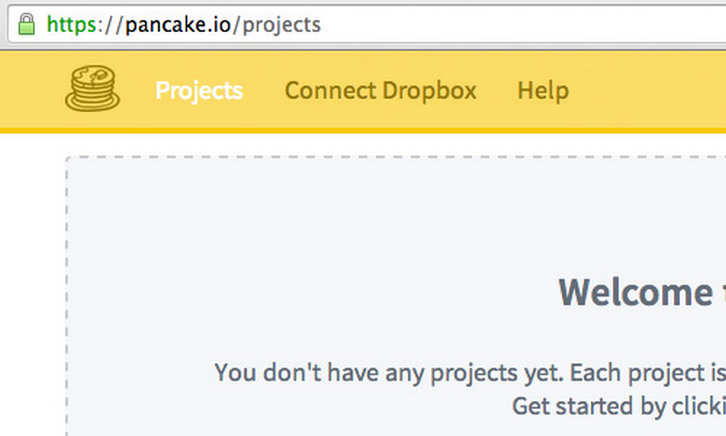
Task: Click the dashed left border of the panel
Action: pyautogui.click(x=67, y=300)
